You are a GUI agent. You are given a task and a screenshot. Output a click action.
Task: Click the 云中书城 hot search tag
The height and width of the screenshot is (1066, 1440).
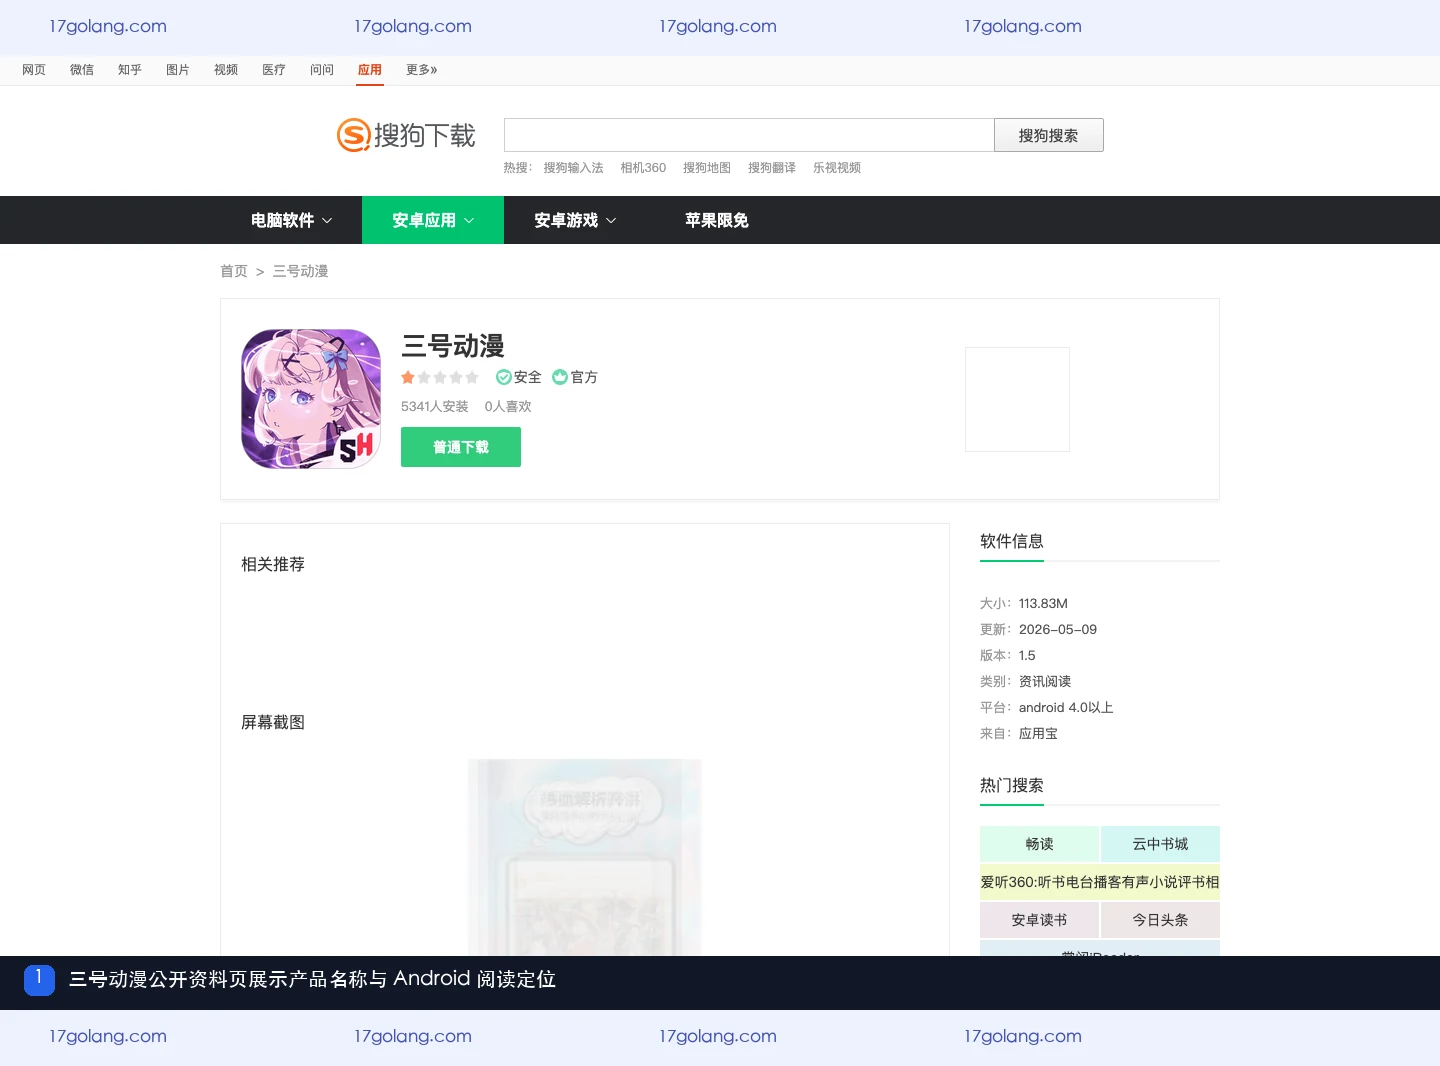[1160, 844]
